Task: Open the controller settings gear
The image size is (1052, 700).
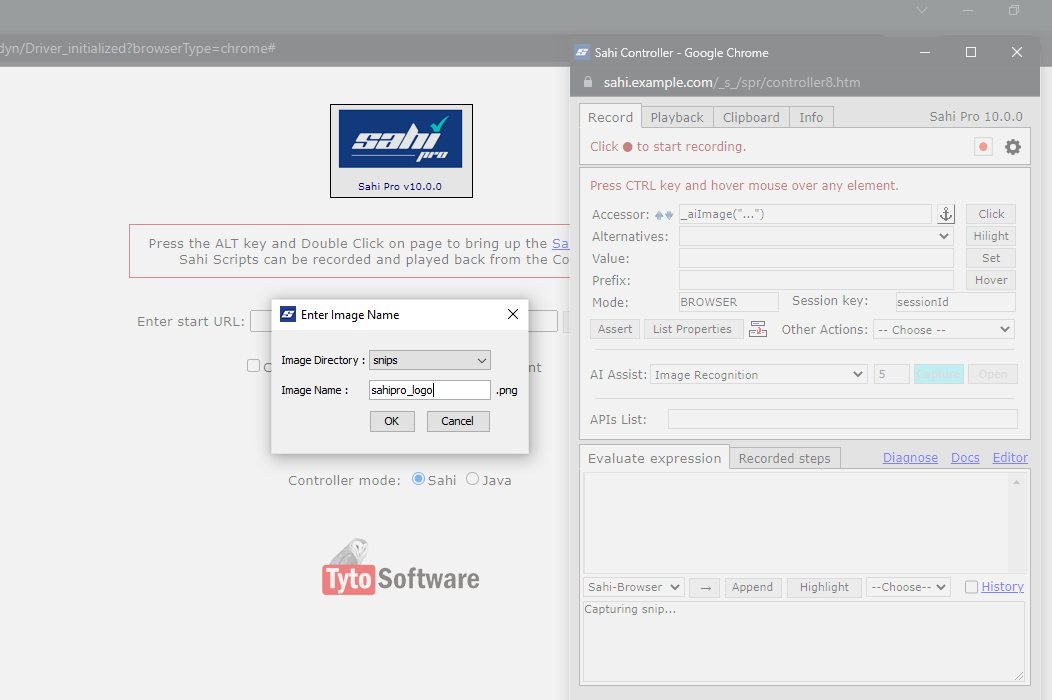Action: [x=1013, y=147]
